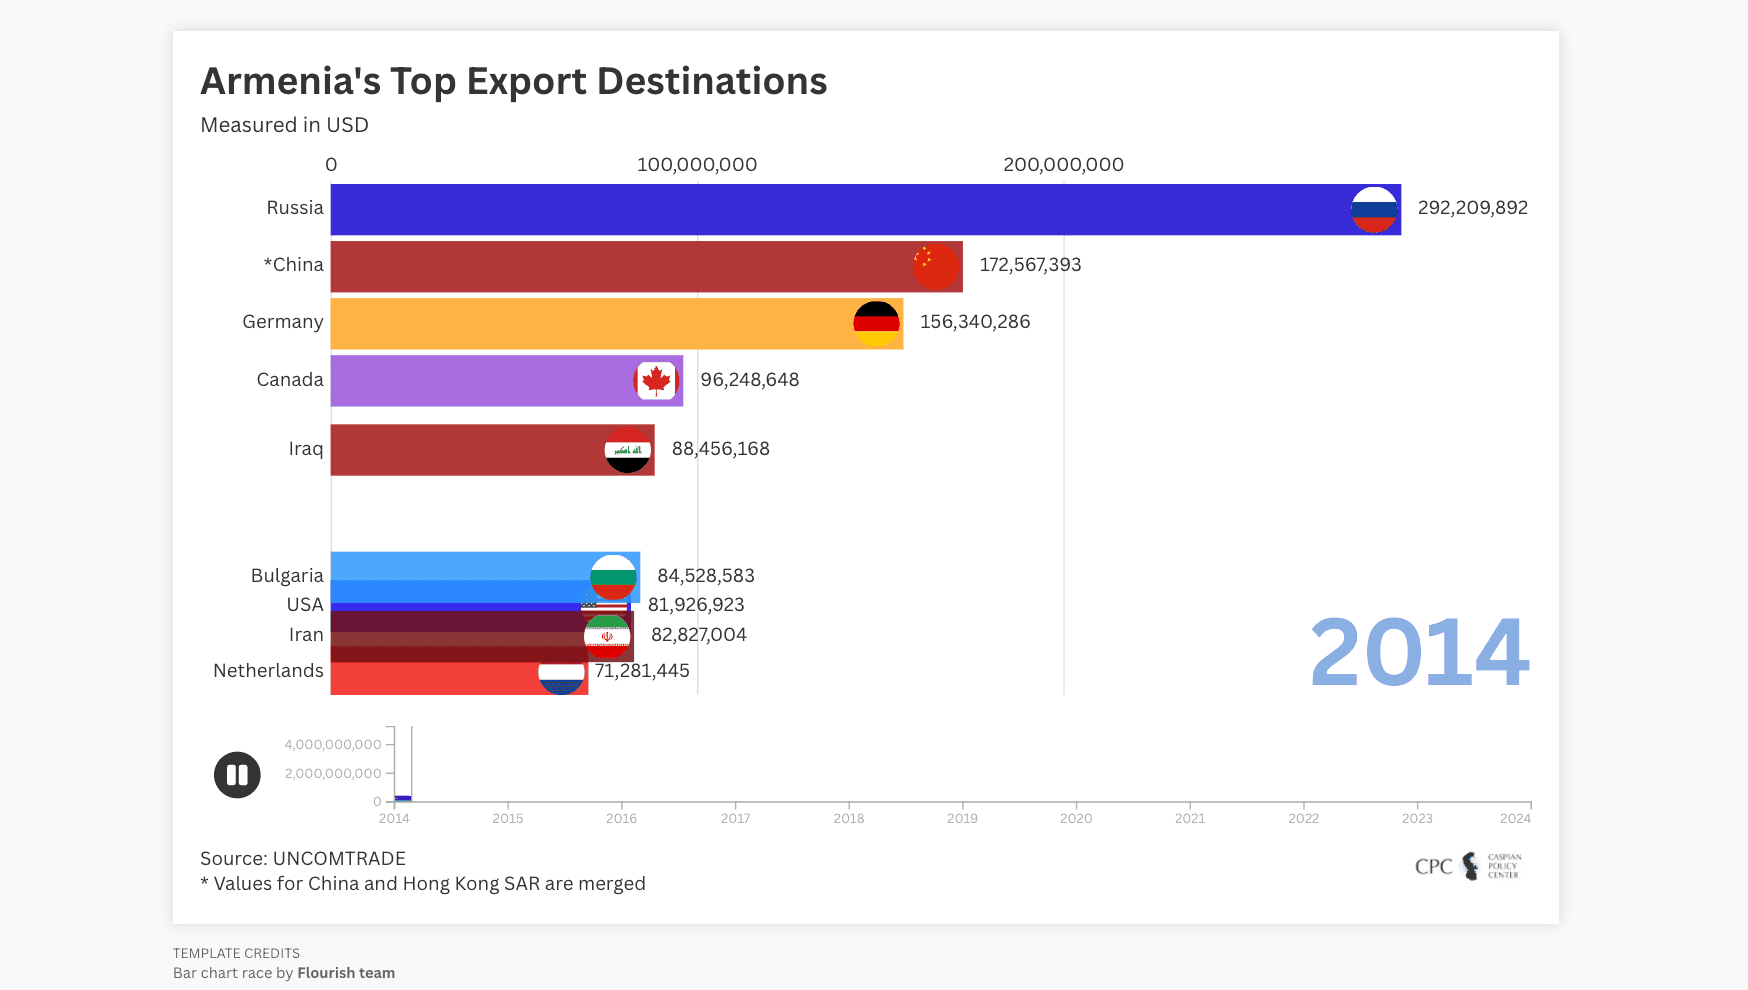Viewport: 1748px width, 990px height.
Task: Click the Caspian Policy Center logo
Action: (1466, 866)
